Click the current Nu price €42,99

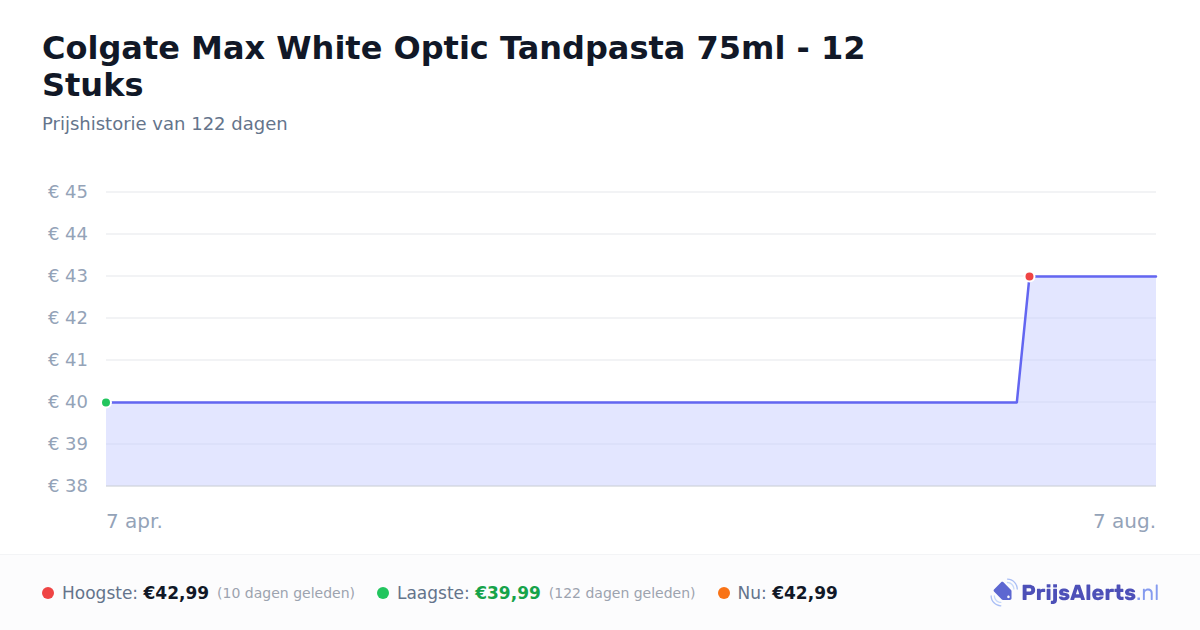pos(805,593)
